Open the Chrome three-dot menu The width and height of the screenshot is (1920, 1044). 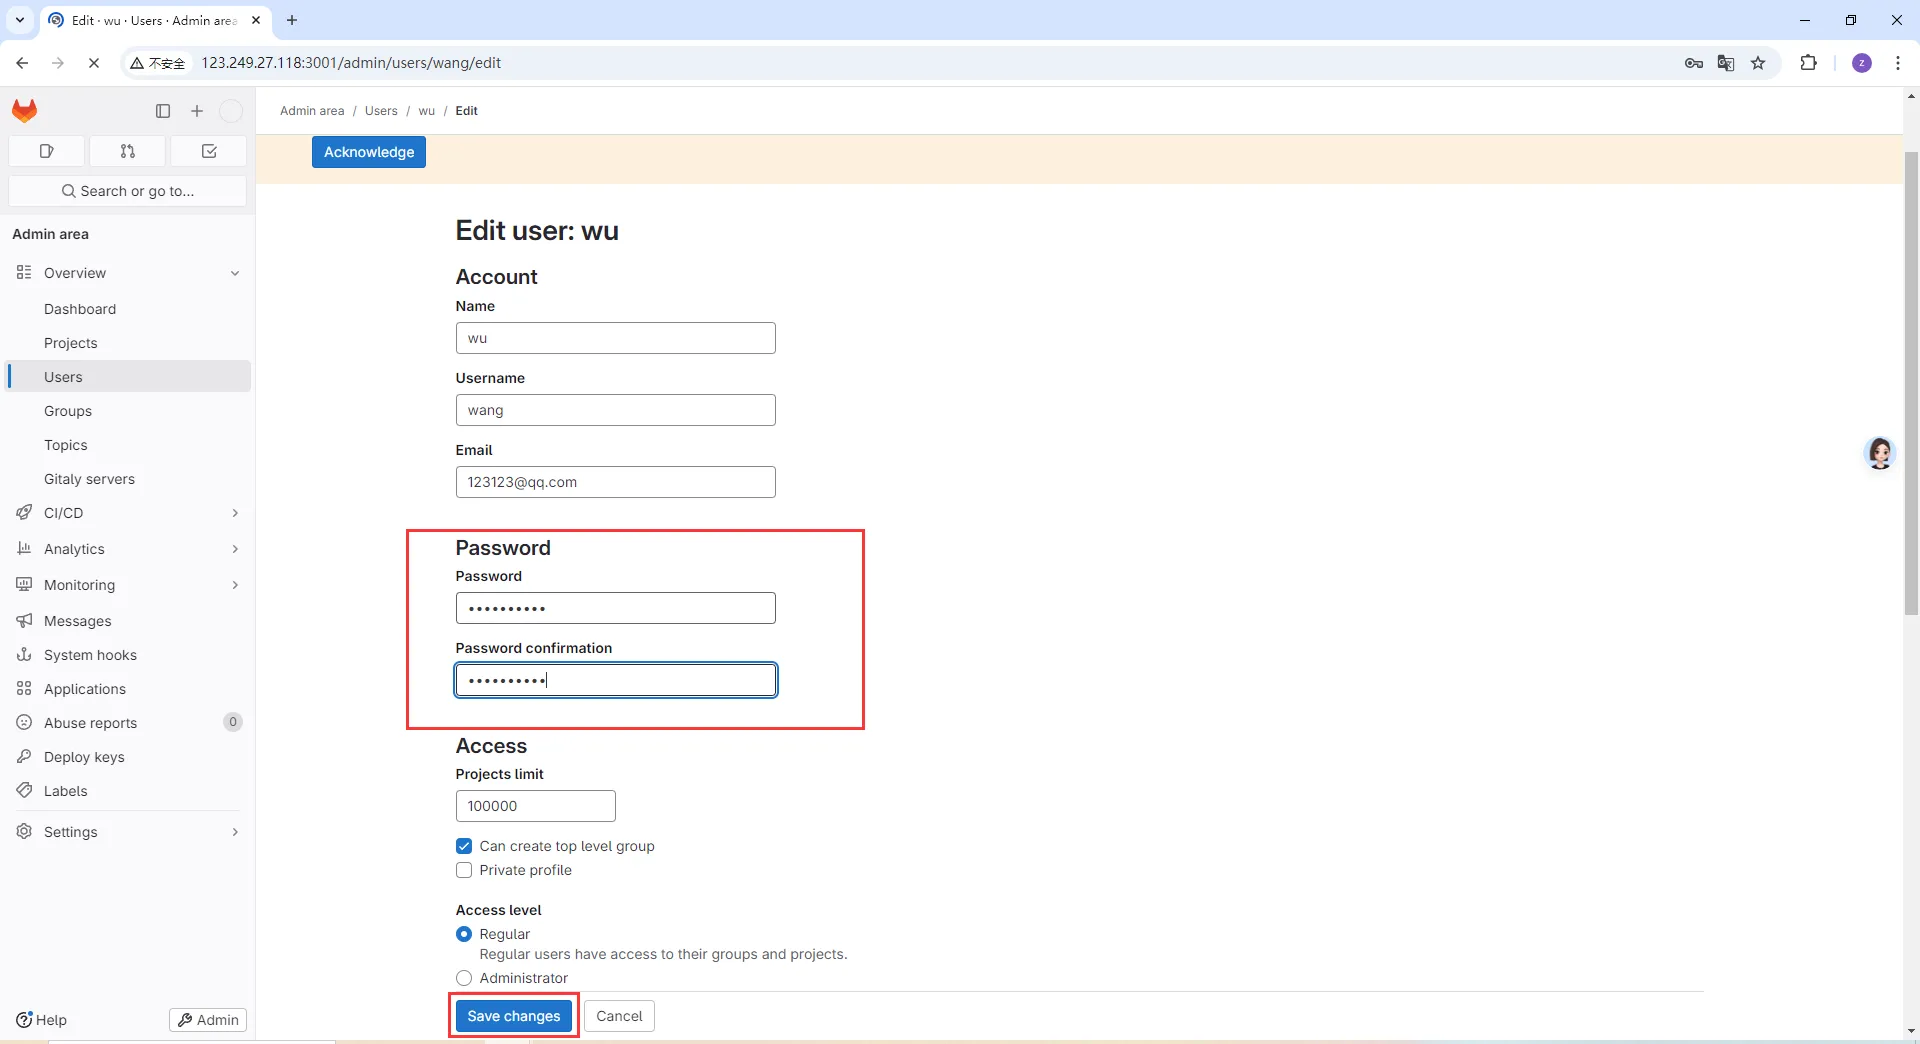(1898, 63)
